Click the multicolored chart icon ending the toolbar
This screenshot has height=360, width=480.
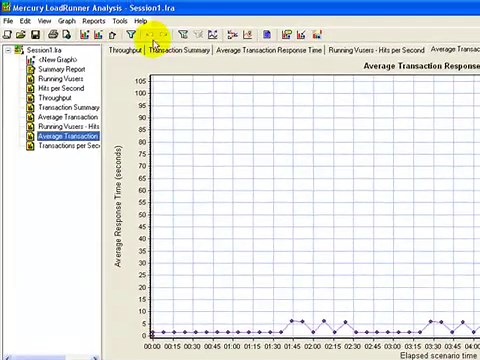[317, 34]
